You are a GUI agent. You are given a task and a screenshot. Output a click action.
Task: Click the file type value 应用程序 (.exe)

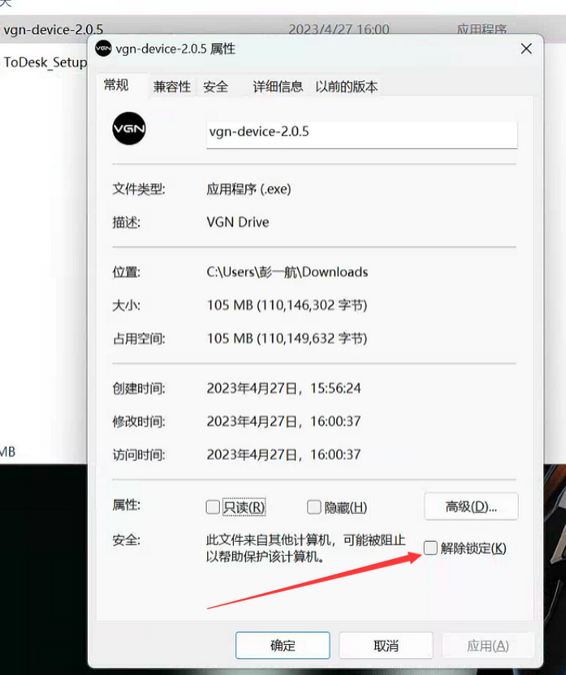249,189
